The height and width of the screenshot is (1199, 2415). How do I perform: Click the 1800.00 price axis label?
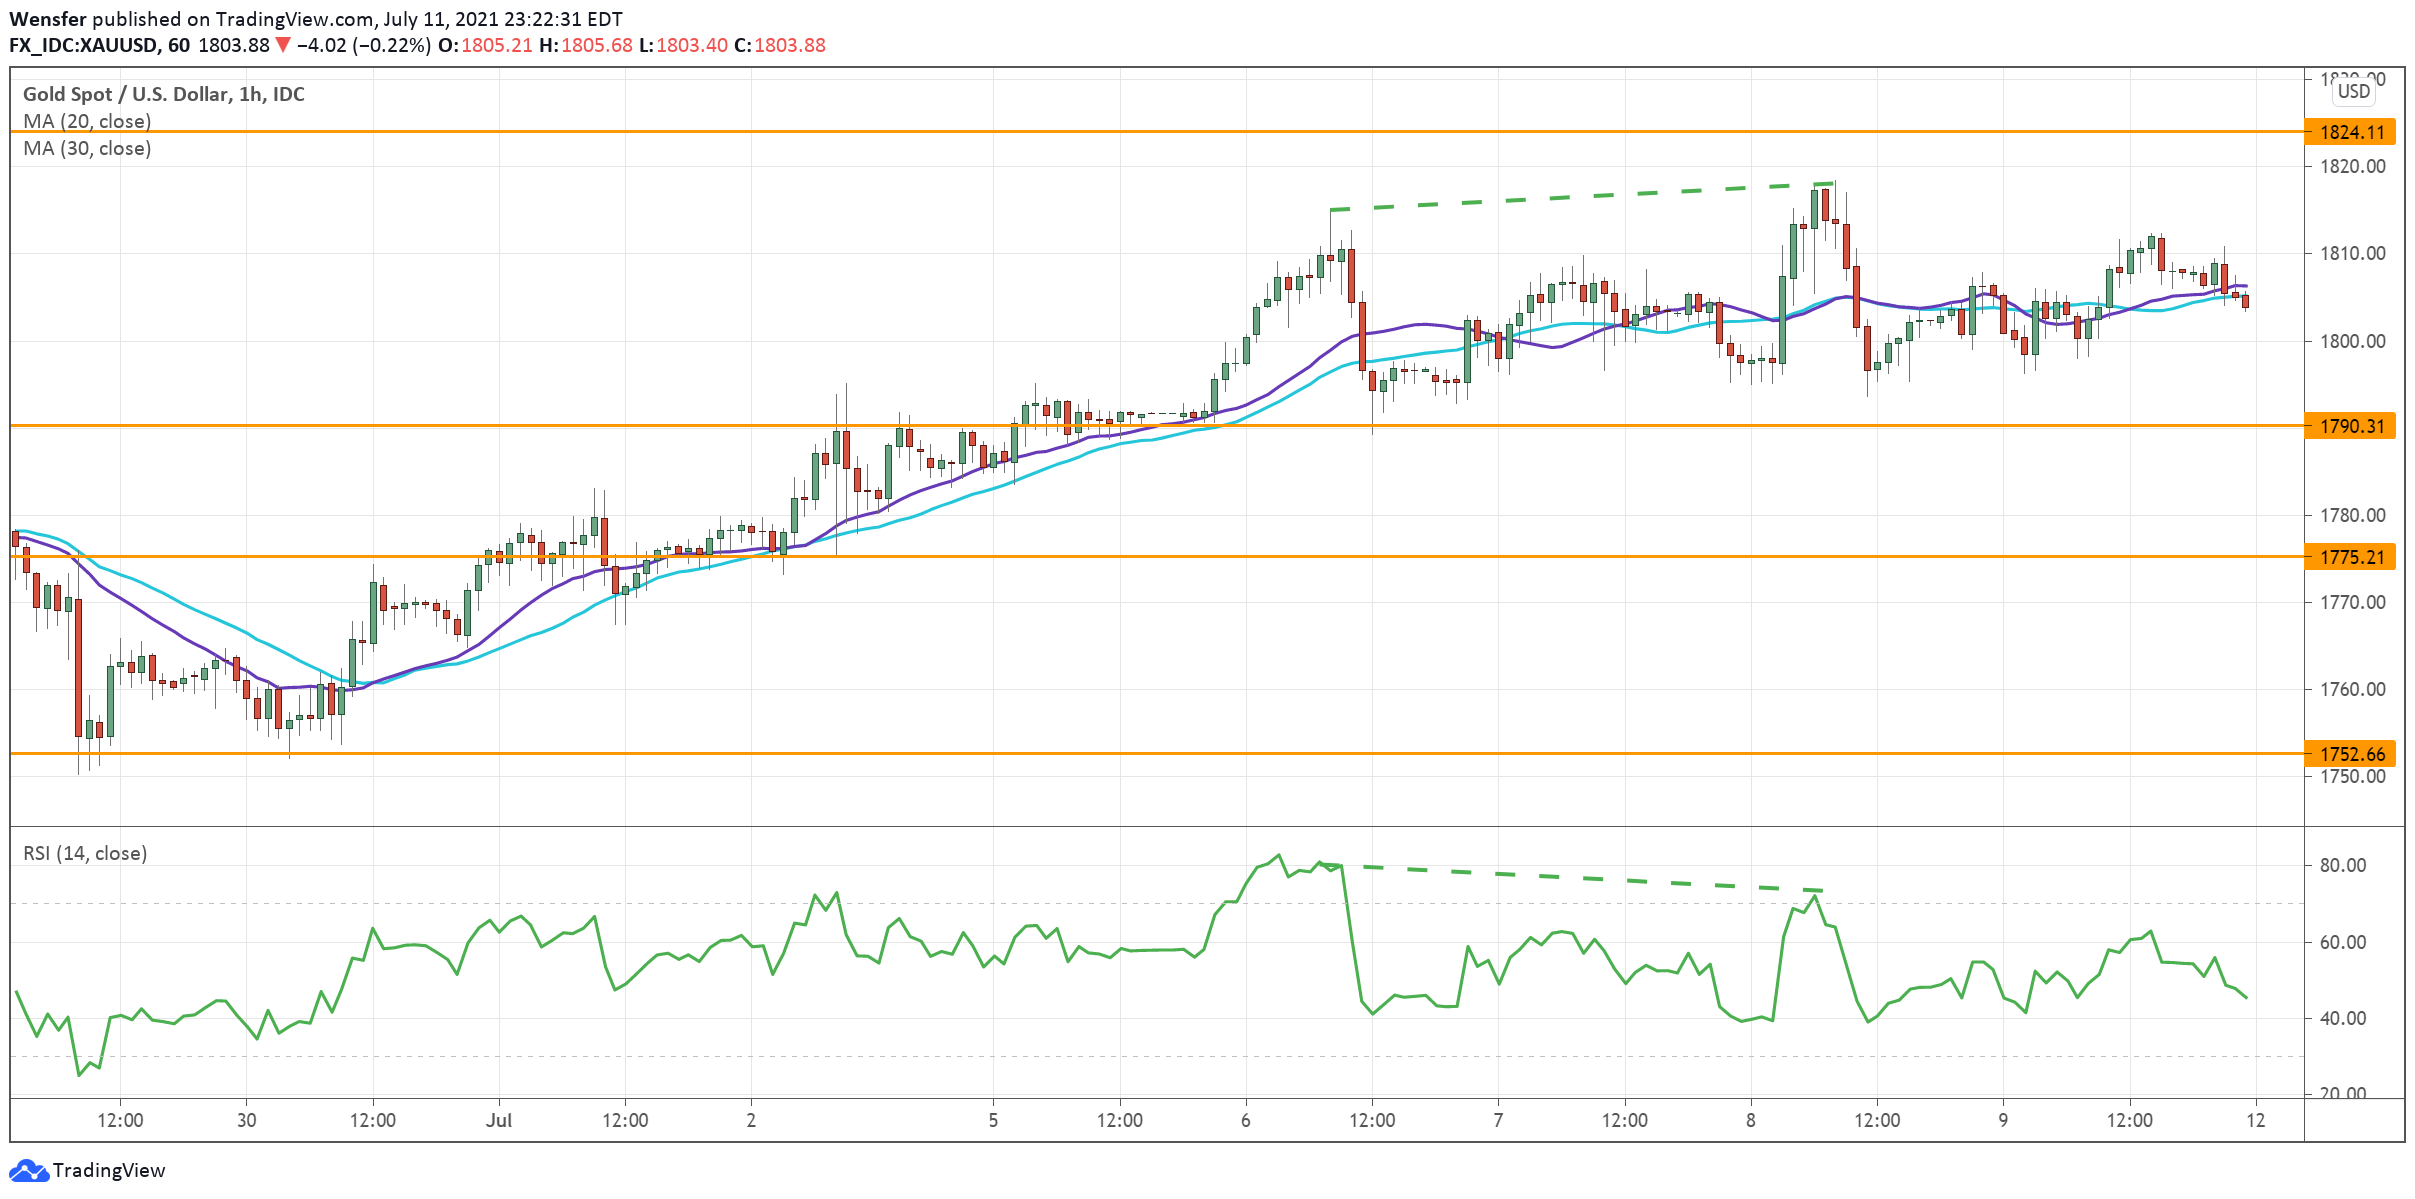coord(2352,341)
